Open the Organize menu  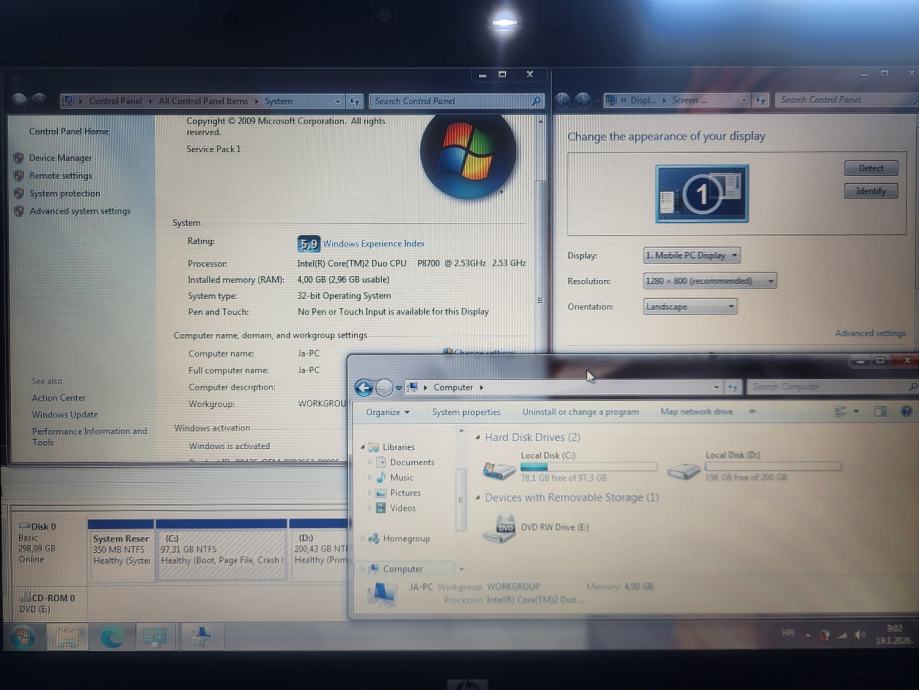(387, 412)
